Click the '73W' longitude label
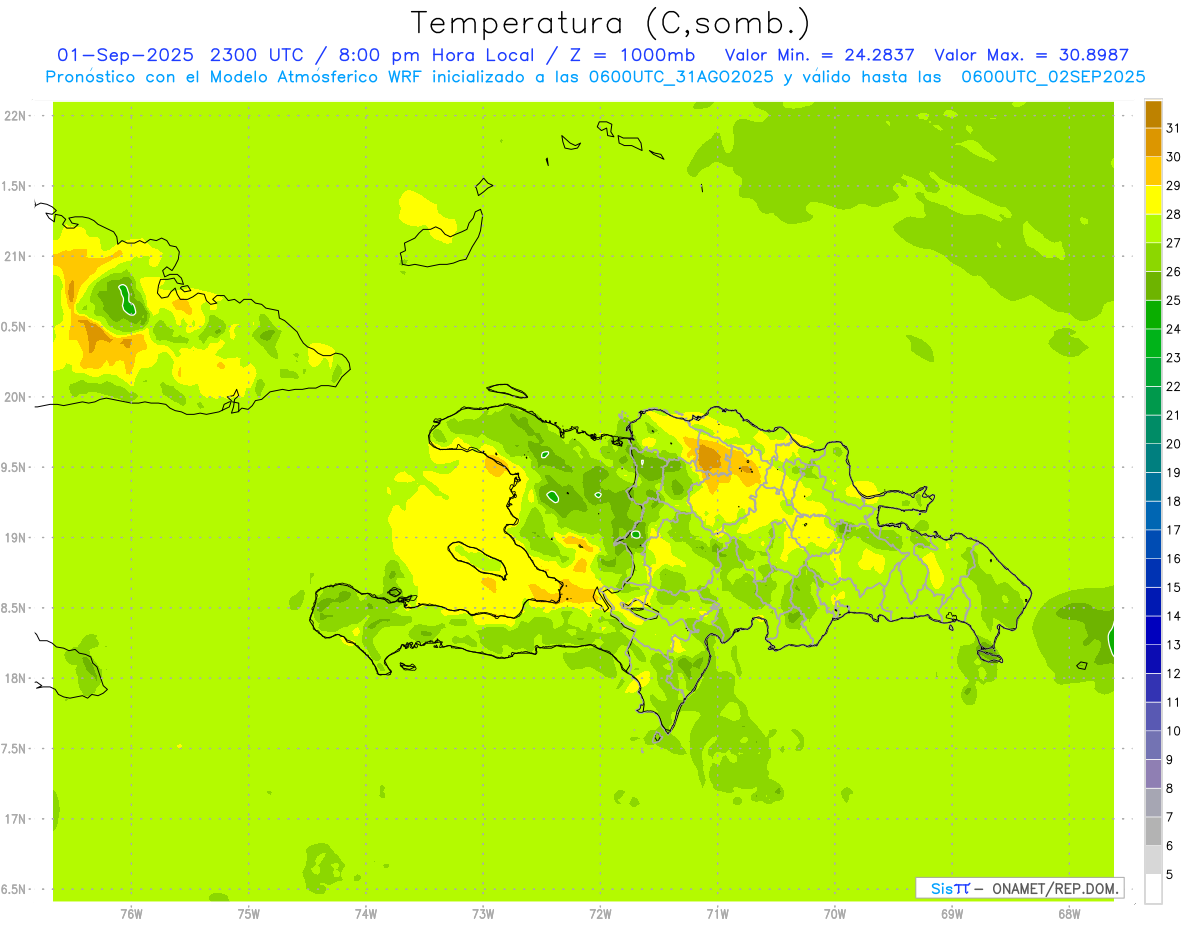 pyautogui.click(x=483, y=914)
